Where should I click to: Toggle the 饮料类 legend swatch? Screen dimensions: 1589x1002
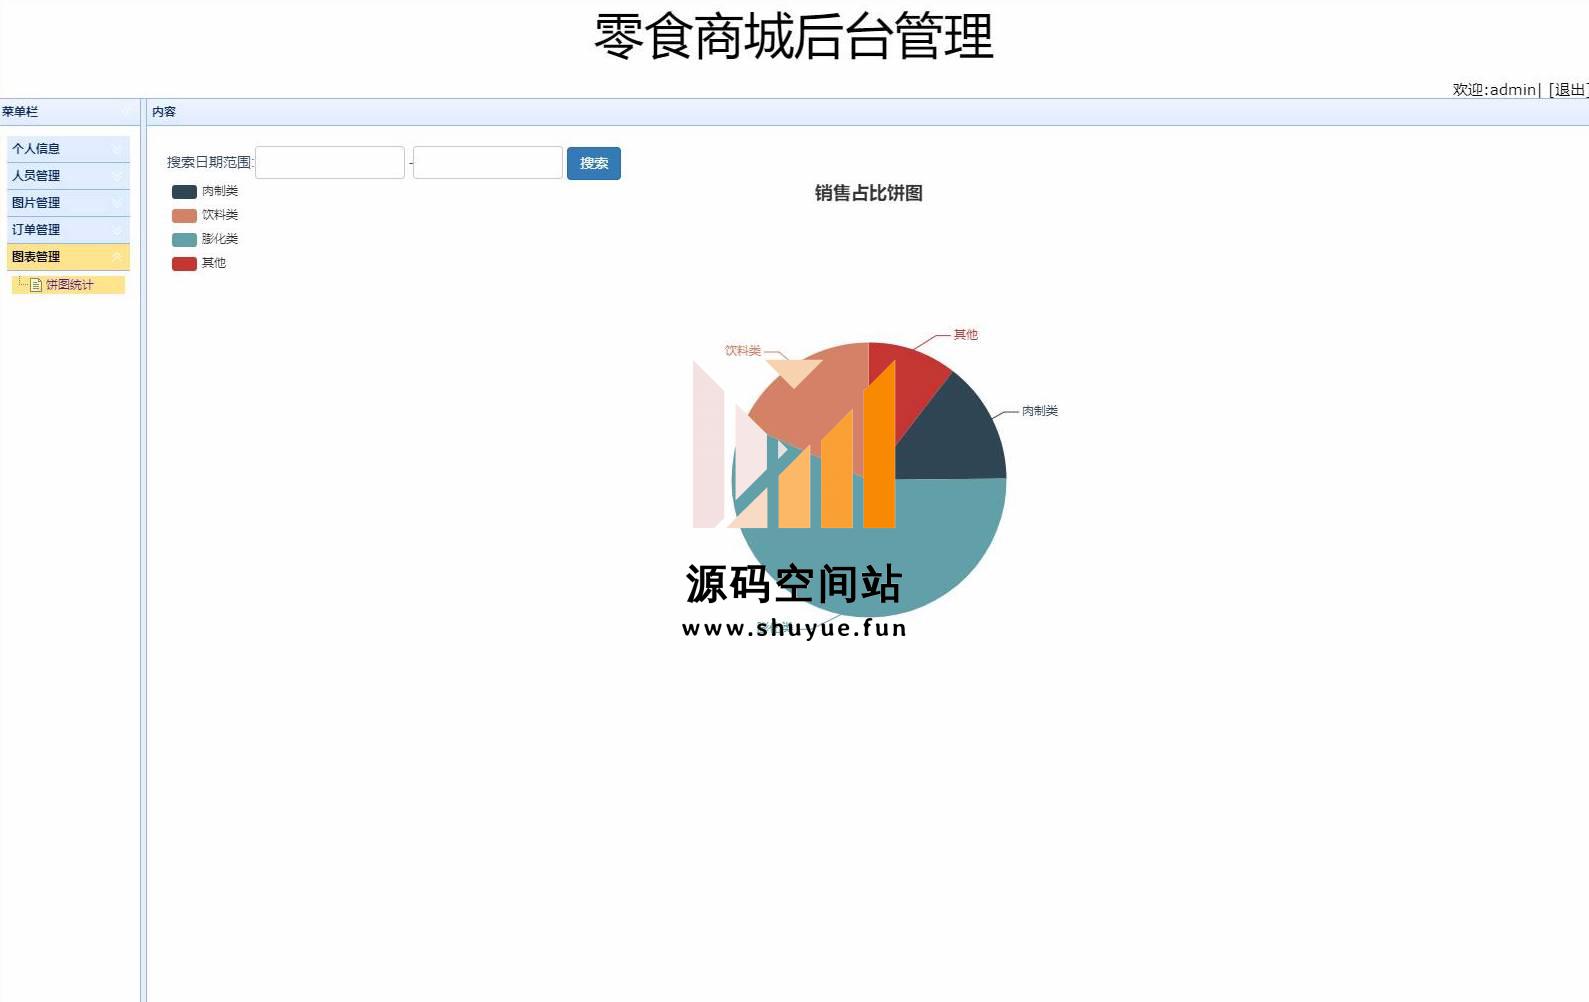pos(184,215)
